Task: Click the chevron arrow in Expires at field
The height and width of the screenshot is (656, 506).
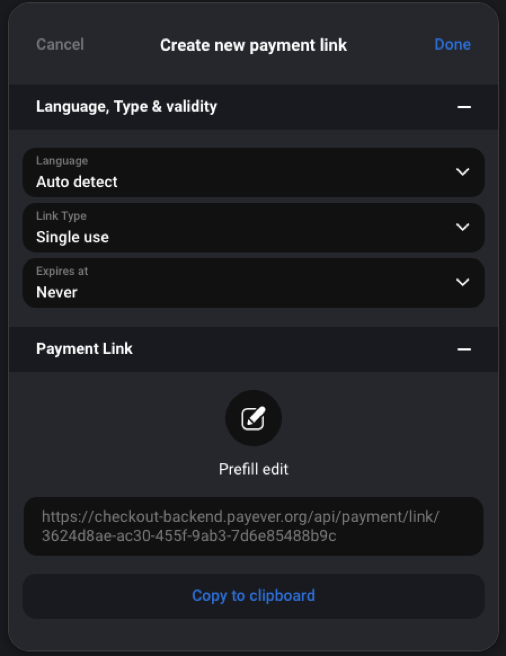Action: (x=462, y=282)
